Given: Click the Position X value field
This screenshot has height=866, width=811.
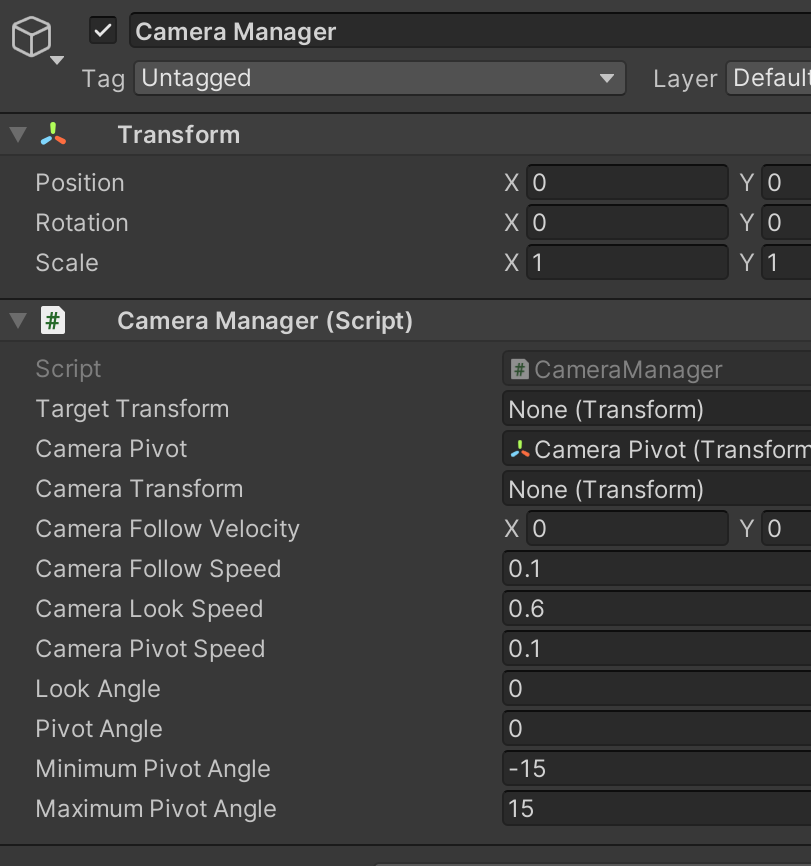Looking at the screenshot, I should pos(627,183).
